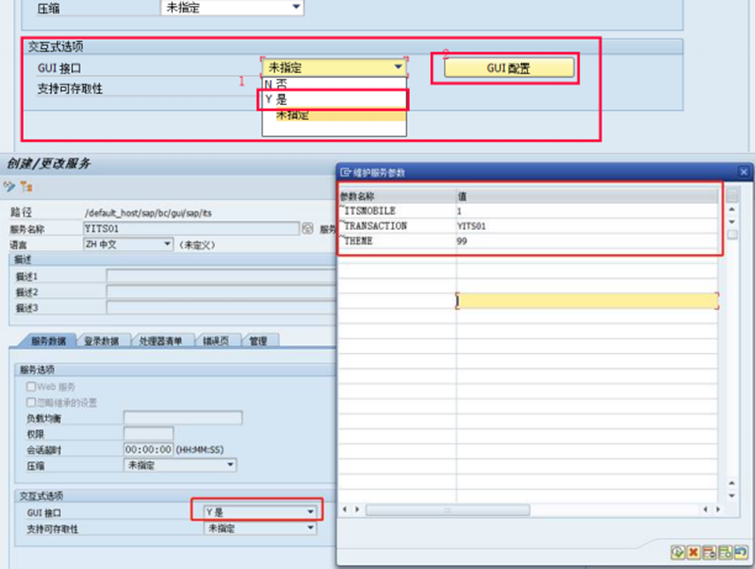Viewport: 755px width, 569px height.
Task: Open the lower 支持可存取性 dropdown
Action: pyautogui.click(x=260, y=528)
